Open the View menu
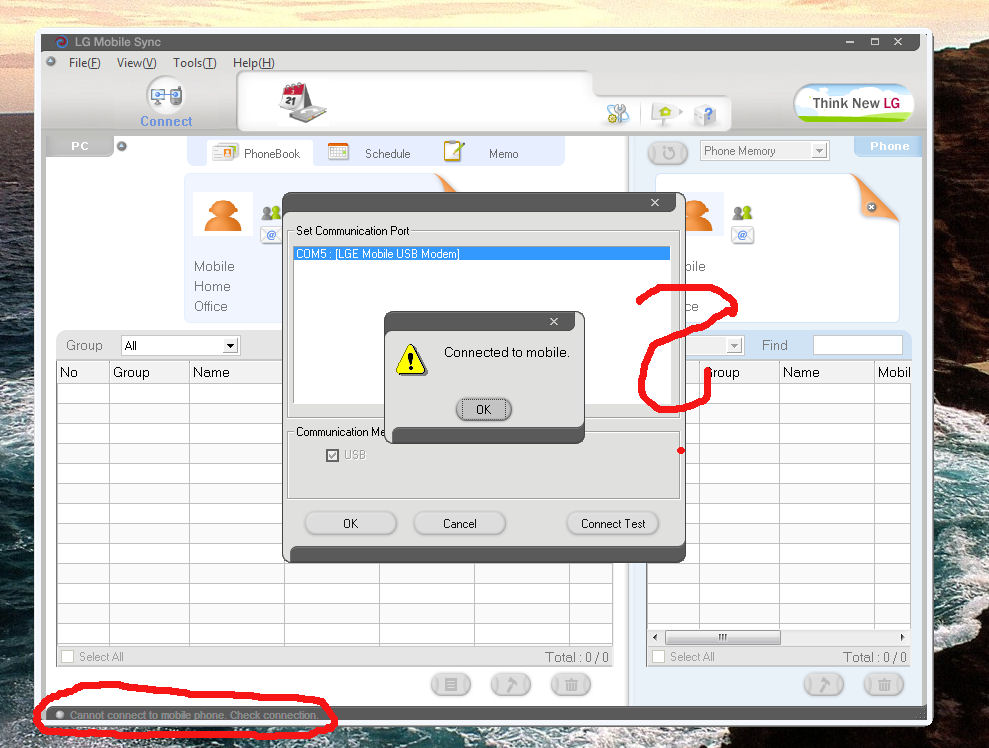Screen dimensions: 989x748 click(x=136, y=62)
